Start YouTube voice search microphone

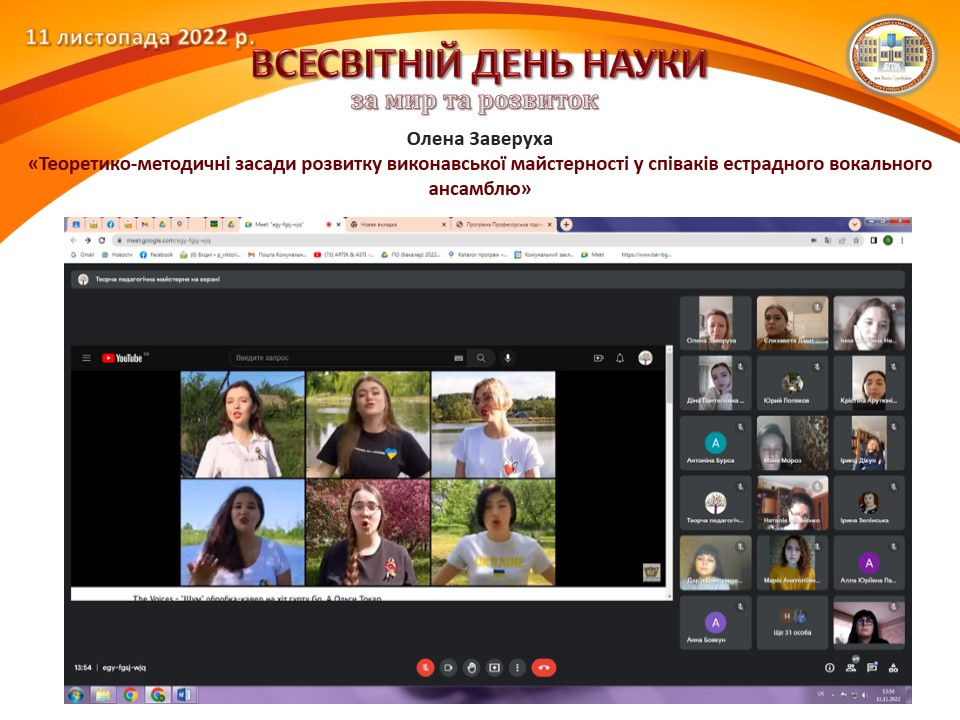(x=508, y=358)
